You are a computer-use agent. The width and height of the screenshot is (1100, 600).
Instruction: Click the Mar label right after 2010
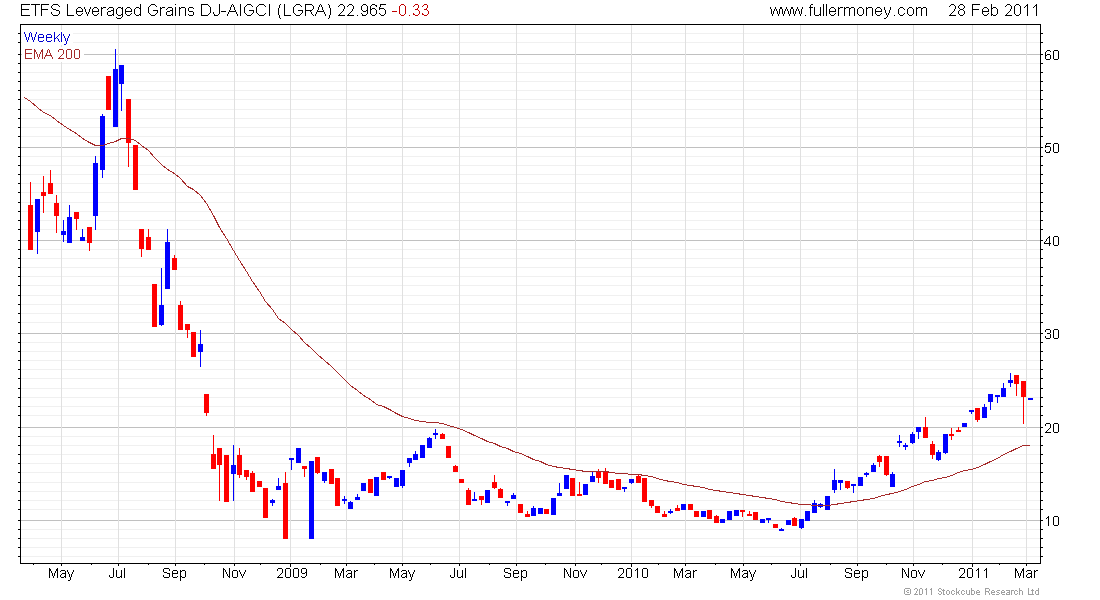click(685, 573)
